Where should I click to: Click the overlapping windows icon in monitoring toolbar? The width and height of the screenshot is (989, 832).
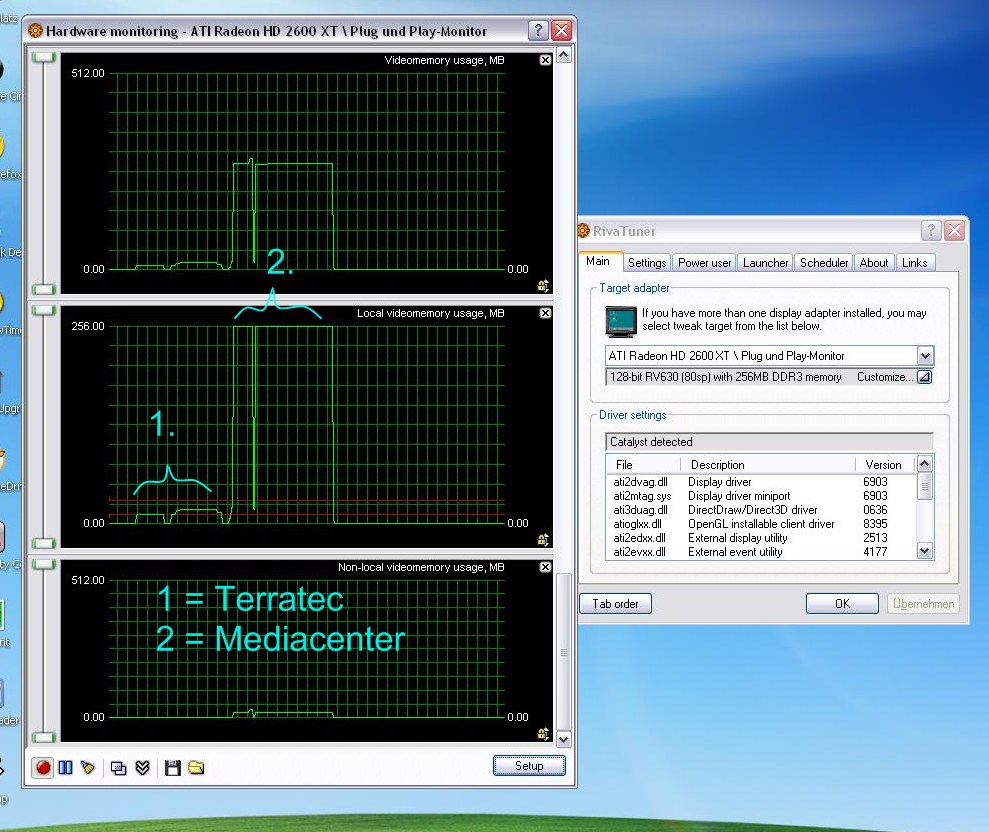click(118, 767)
